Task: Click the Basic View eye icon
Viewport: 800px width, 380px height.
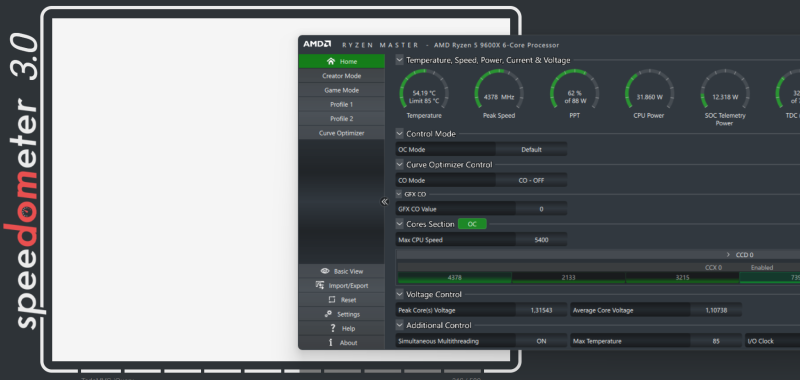Action: (x=324, y=271)
